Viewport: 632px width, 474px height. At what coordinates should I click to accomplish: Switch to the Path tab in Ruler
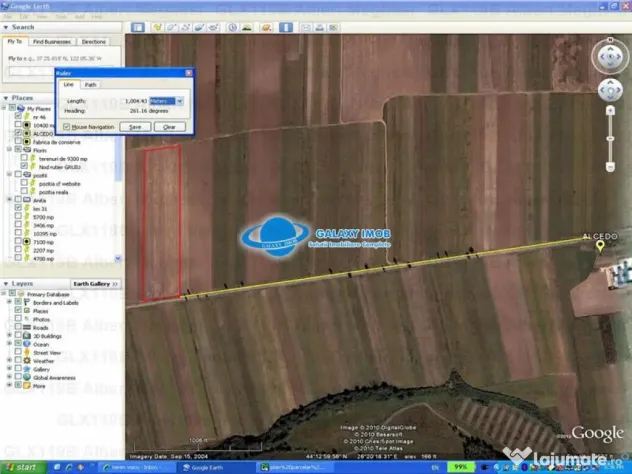pos(91,85)
